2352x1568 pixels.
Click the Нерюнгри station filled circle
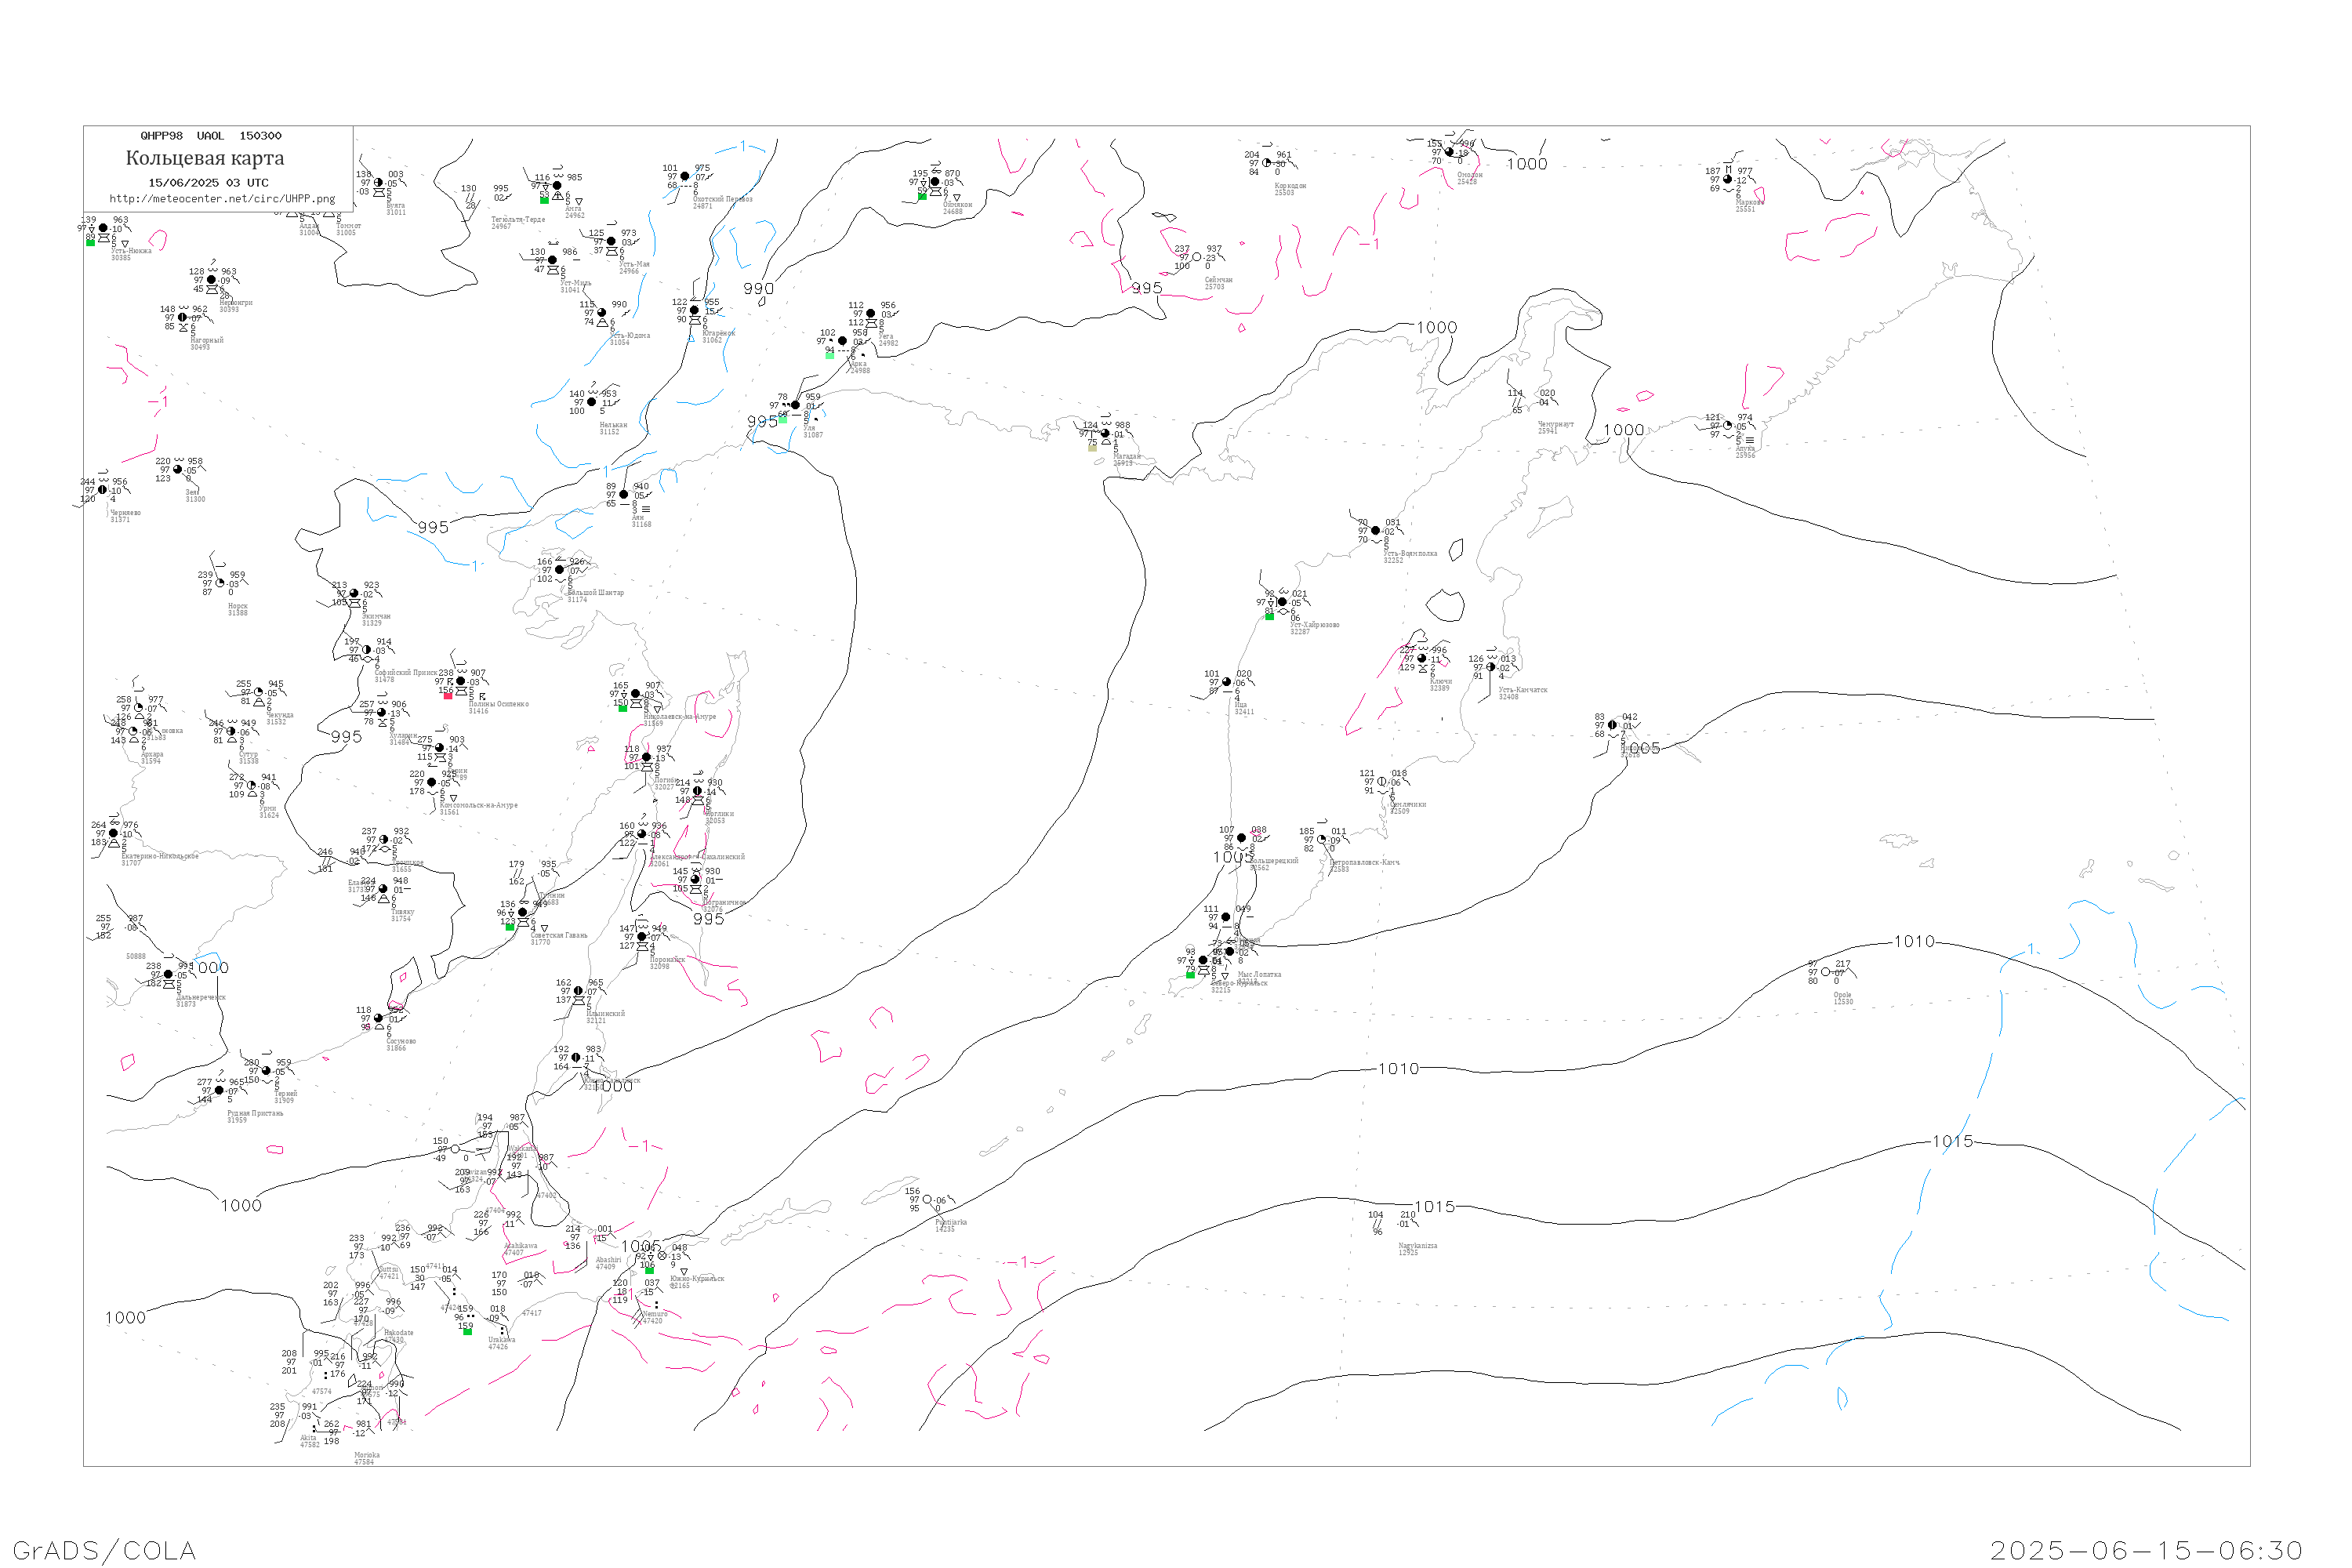[x=211, y=280]
